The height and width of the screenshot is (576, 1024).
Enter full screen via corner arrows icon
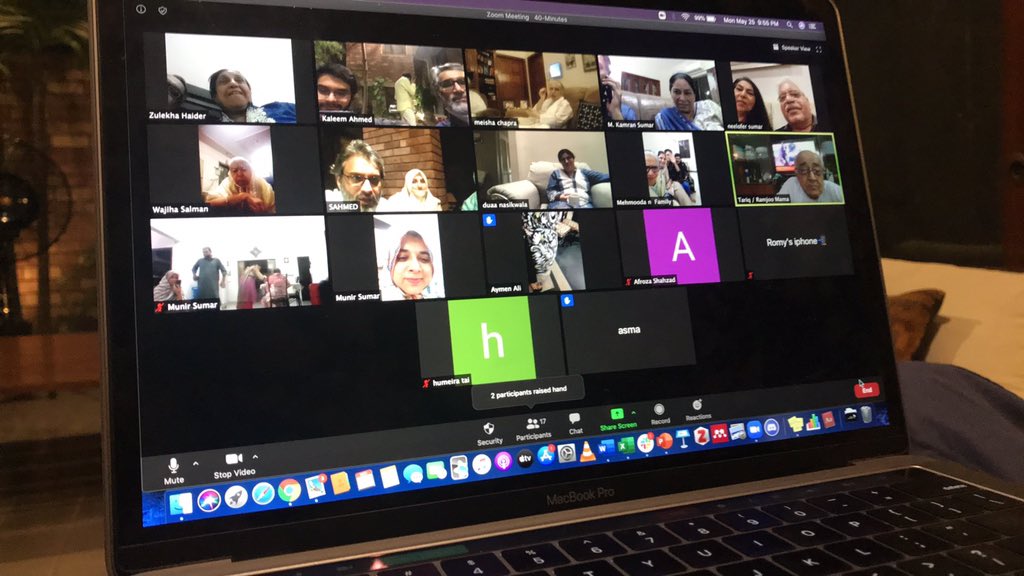tap(819, 50)
